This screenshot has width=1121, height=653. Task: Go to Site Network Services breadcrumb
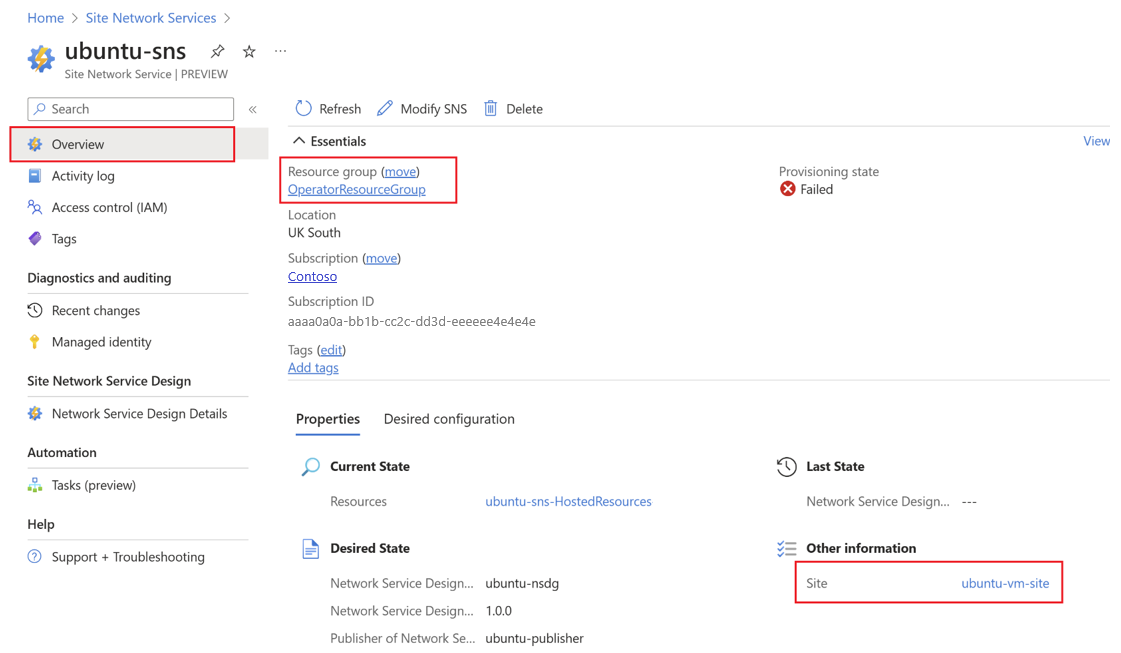[x=151, y=18]
